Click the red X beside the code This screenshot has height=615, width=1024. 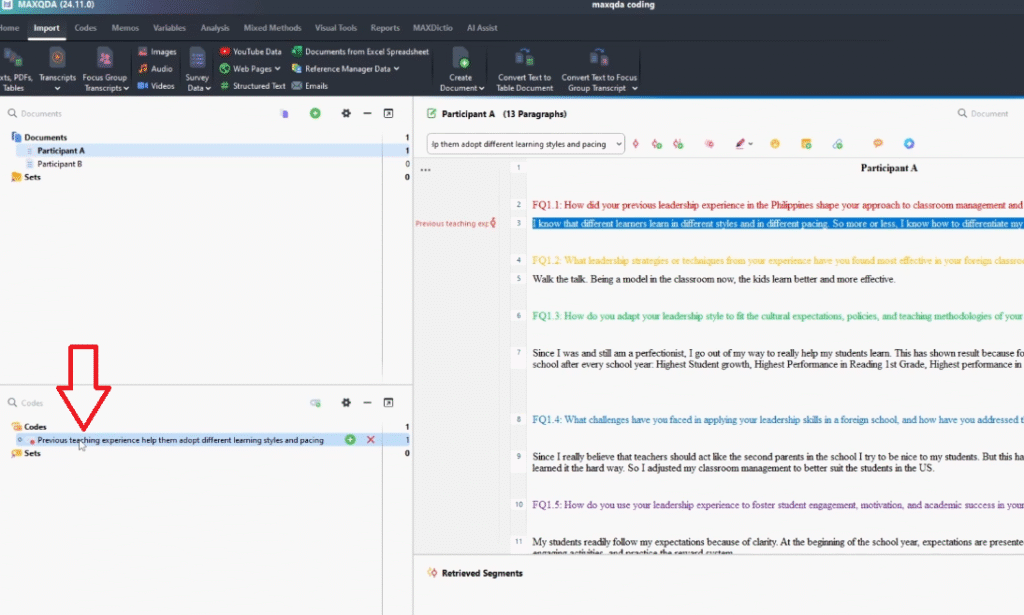click(x=371, y=440)
